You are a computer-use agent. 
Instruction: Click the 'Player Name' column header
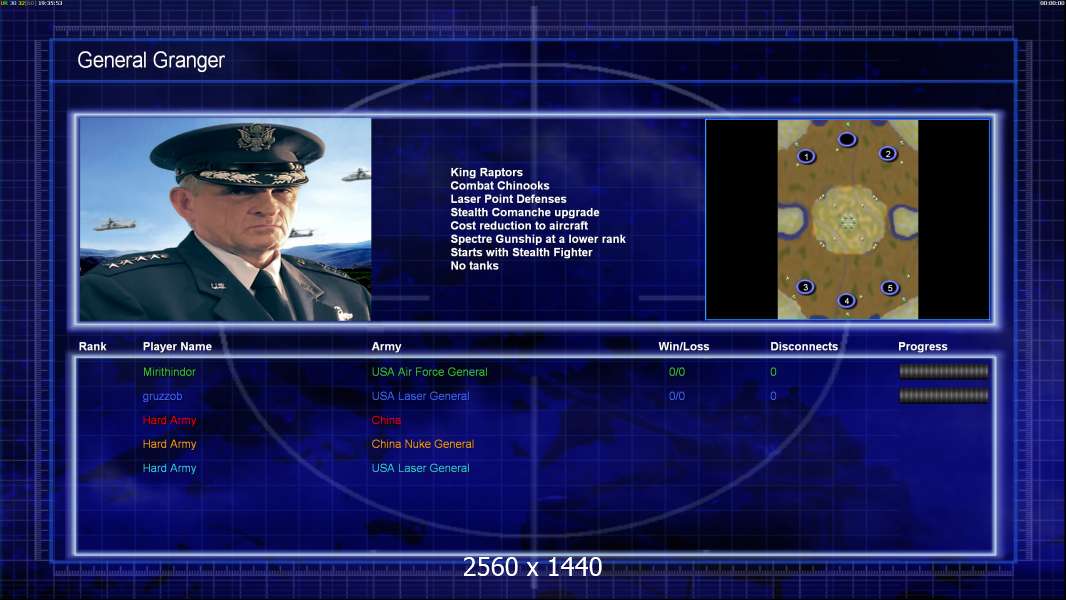point(177,347)
